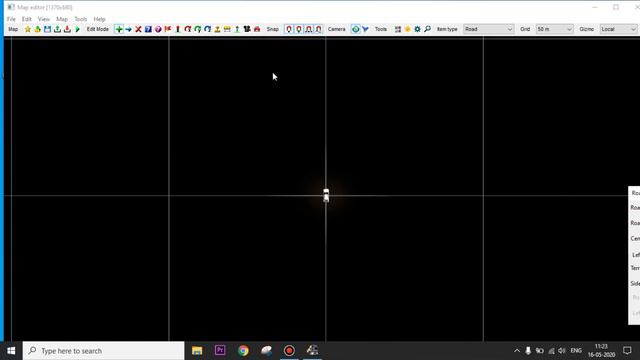Image resolution: width=640 pixels, height=360 pixels.
Task: Toggle the third snap magnet button
Action: point(309,29)
